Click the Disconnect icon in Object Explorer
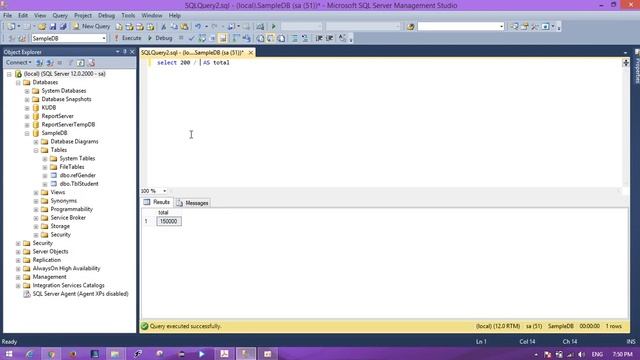 (50, 62)
